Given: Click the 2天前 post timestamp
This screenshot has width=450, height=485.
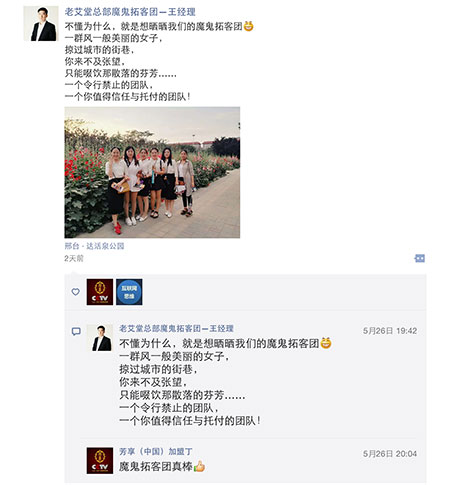Looking at the screenshot, I should click(x=74, y=258).
